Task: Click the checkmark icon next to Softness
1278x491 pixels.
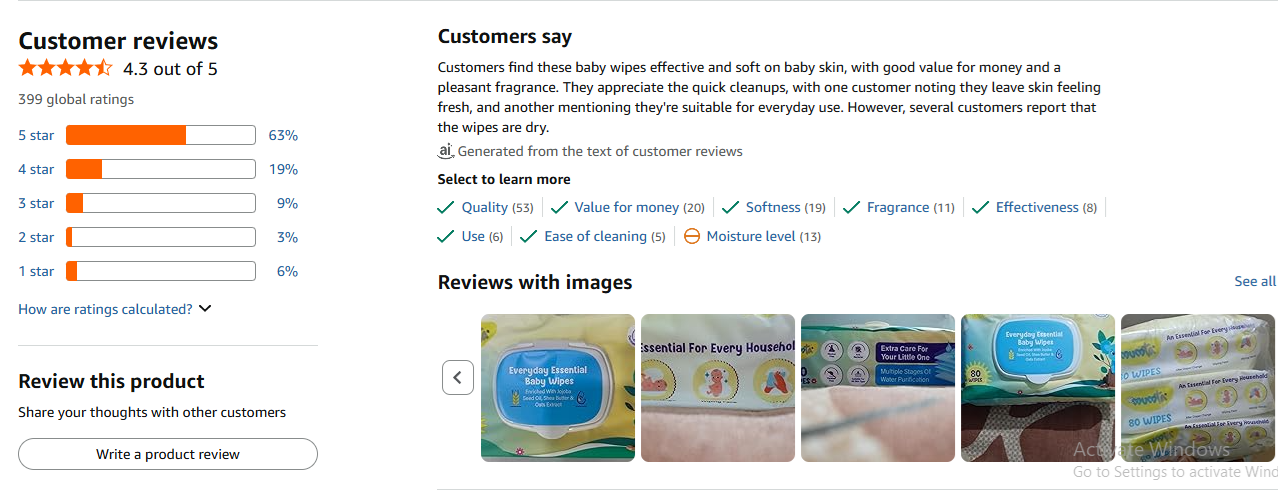Action: (x=730, y=208)
